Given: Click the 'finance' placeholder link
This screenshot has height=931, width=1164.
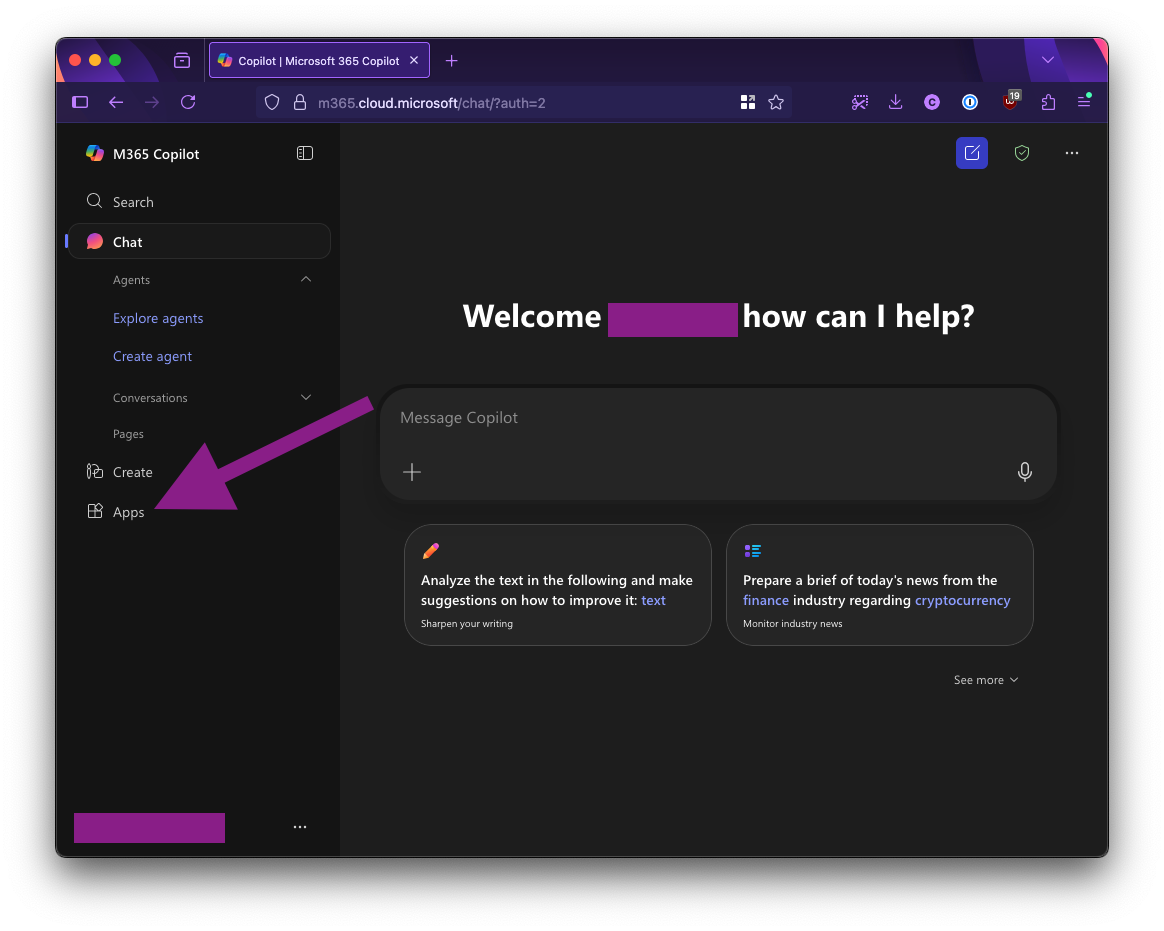Looking at the screenshot, I should click(766, 601).
